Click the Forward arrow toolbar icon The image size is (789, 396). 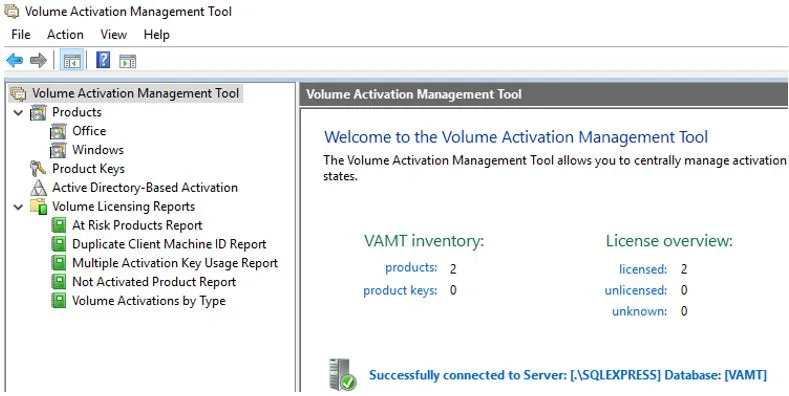point(38,61)
